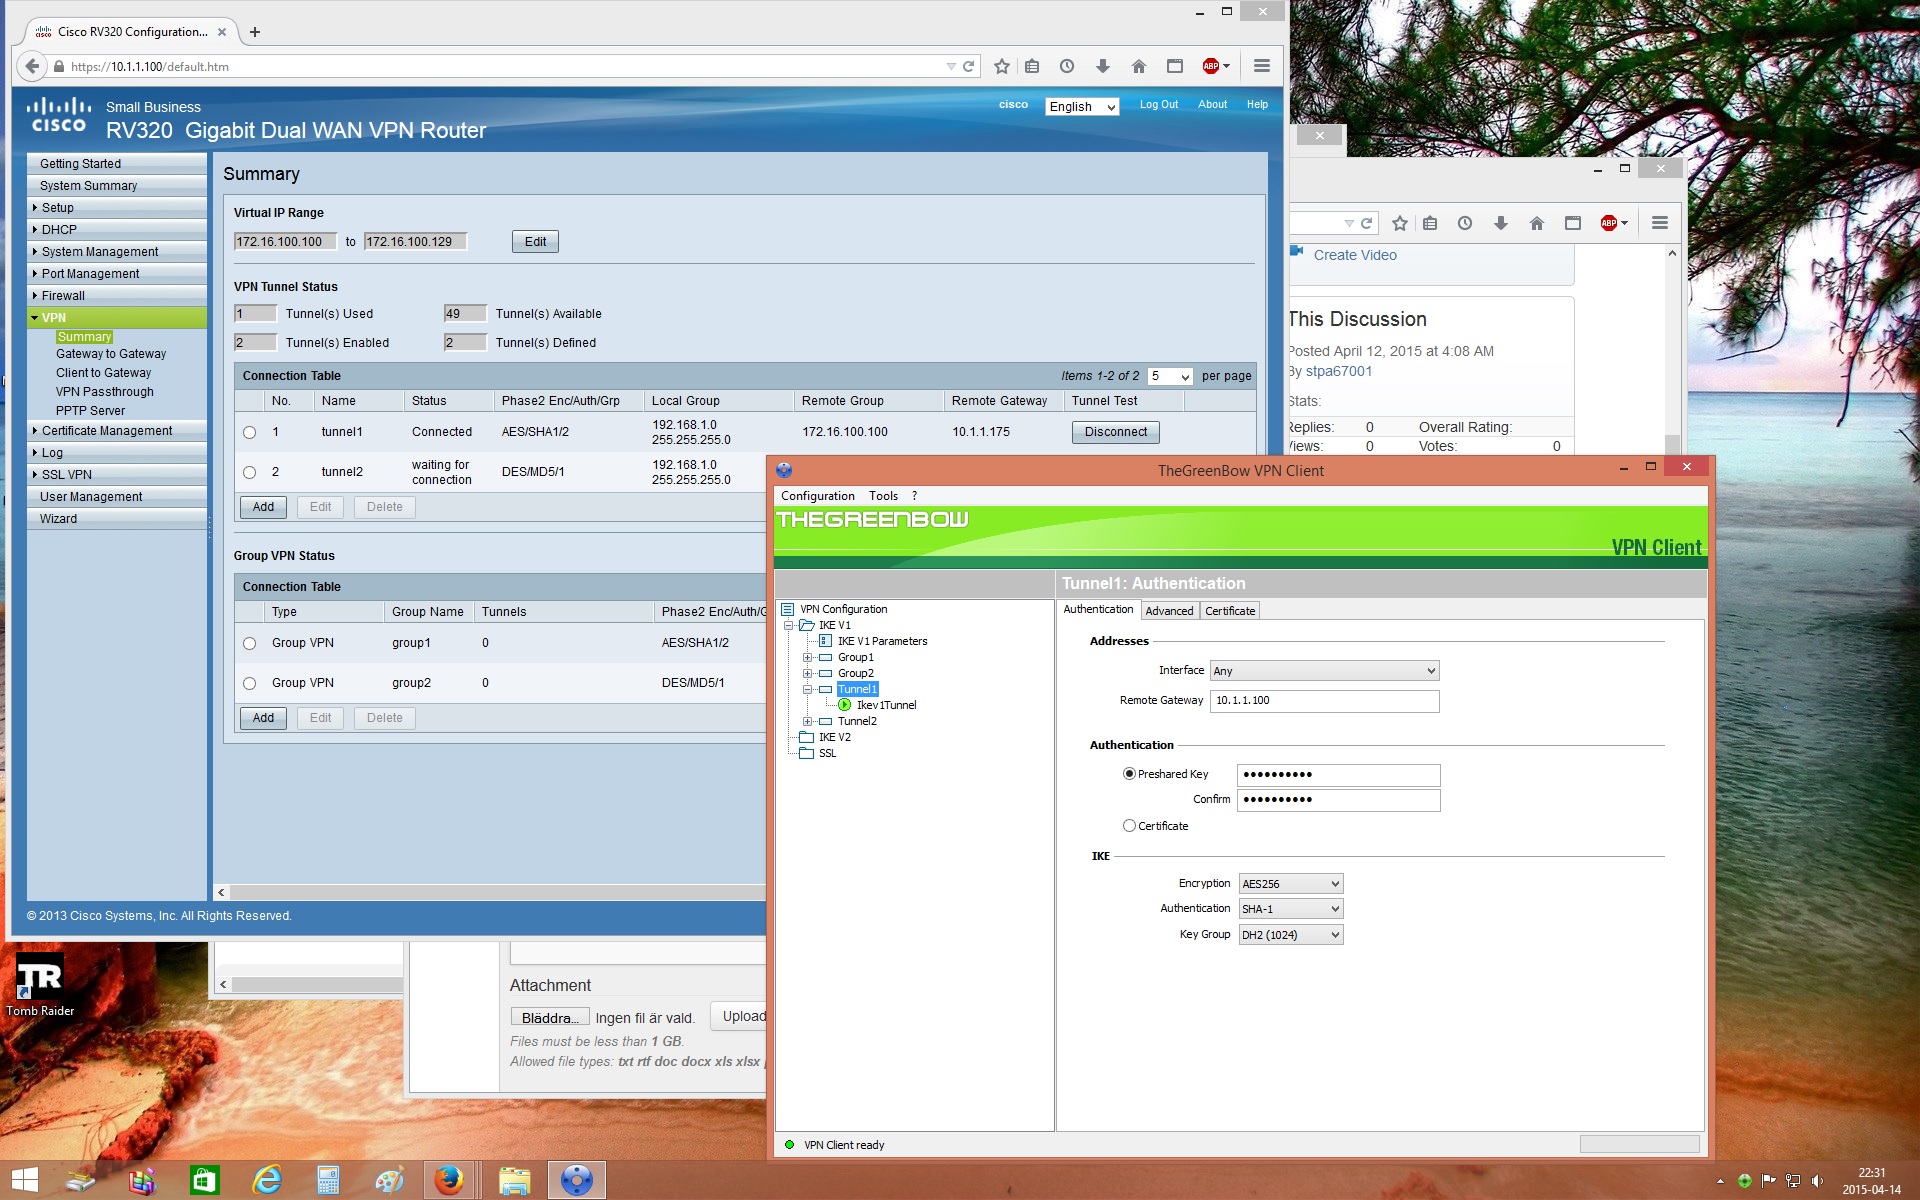Open the Tools menu in GreenBow
Image resolution: width=1920 pixels, height=1200 pixels.
coord(883,496)
